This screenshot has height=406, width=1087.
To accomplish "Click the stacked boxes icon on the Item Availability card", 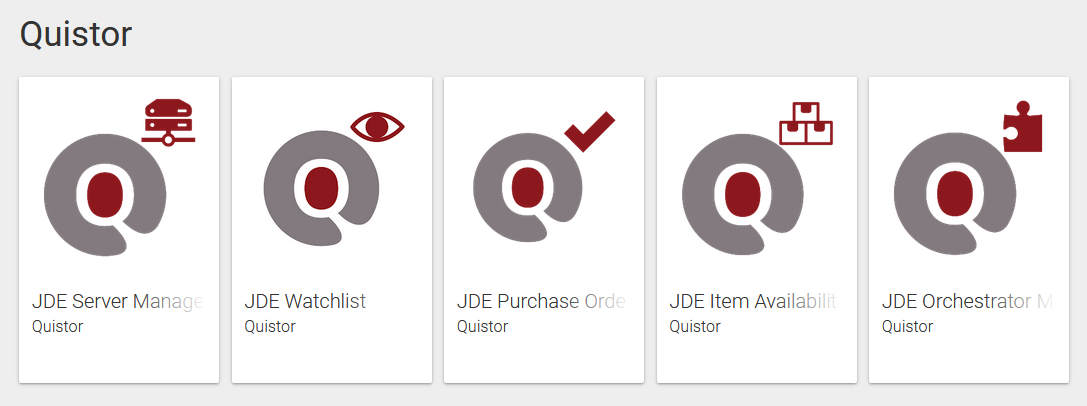I will 806,124.
